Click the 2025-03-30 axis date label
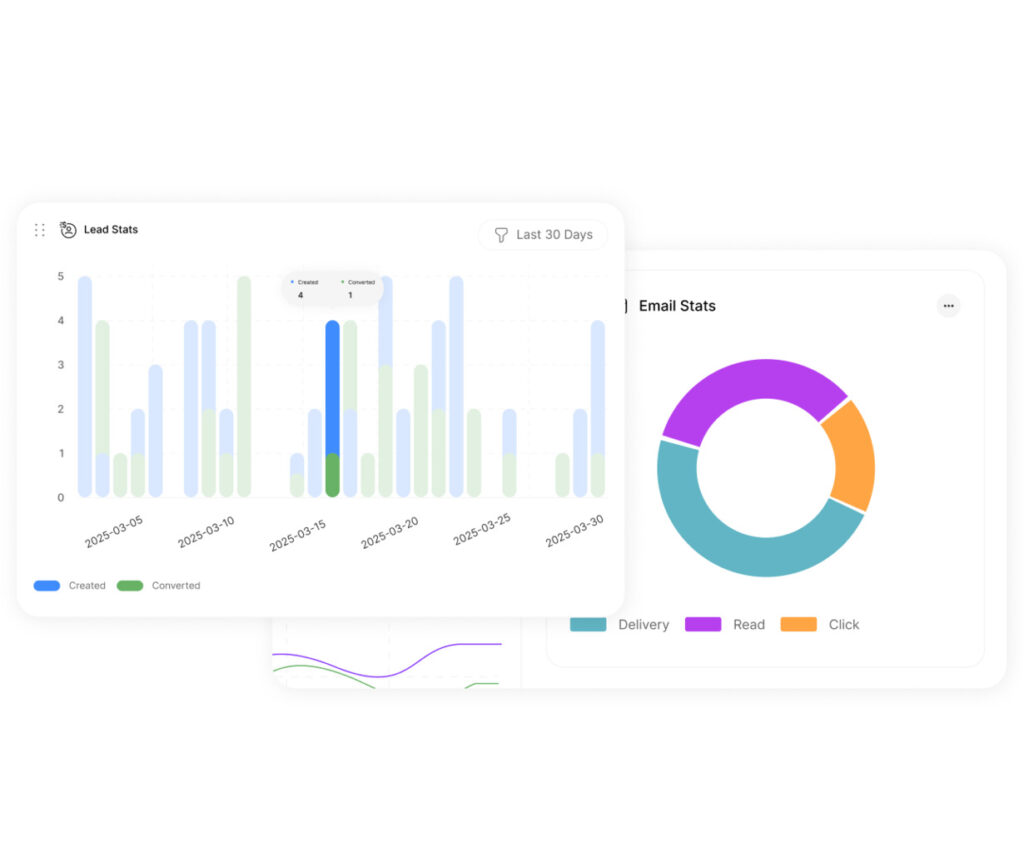Viewport: 1024px width, 853px height. 574,531
